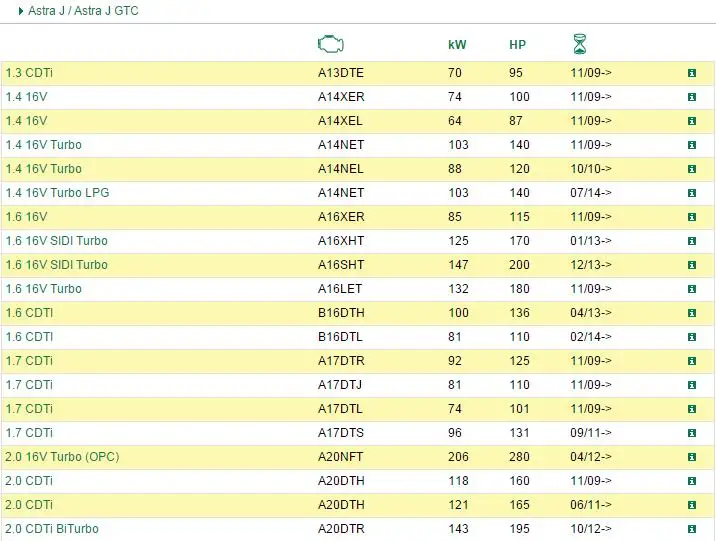
Task: Select 1.4 16V Turbo 140 HP non-LPG
Action: pyautogui.click(x=43, y=145)
